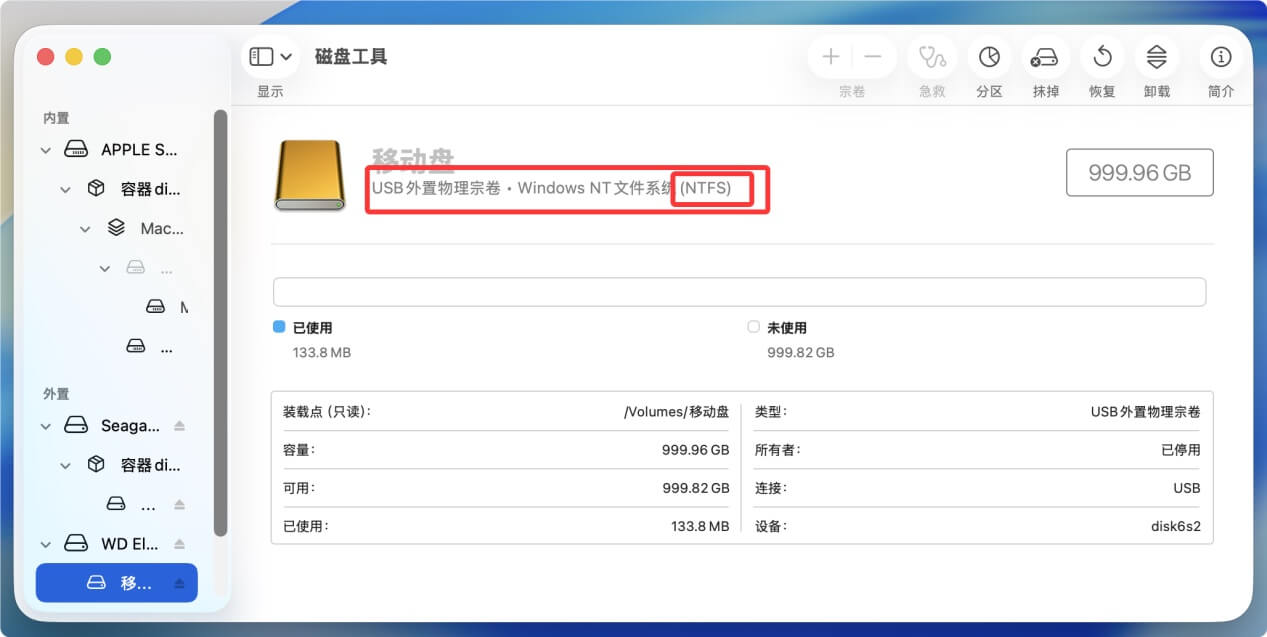The image size is (1267, 637).
Task: Click the 抹掉 (Erase) disk icon
Action: 1045,57
